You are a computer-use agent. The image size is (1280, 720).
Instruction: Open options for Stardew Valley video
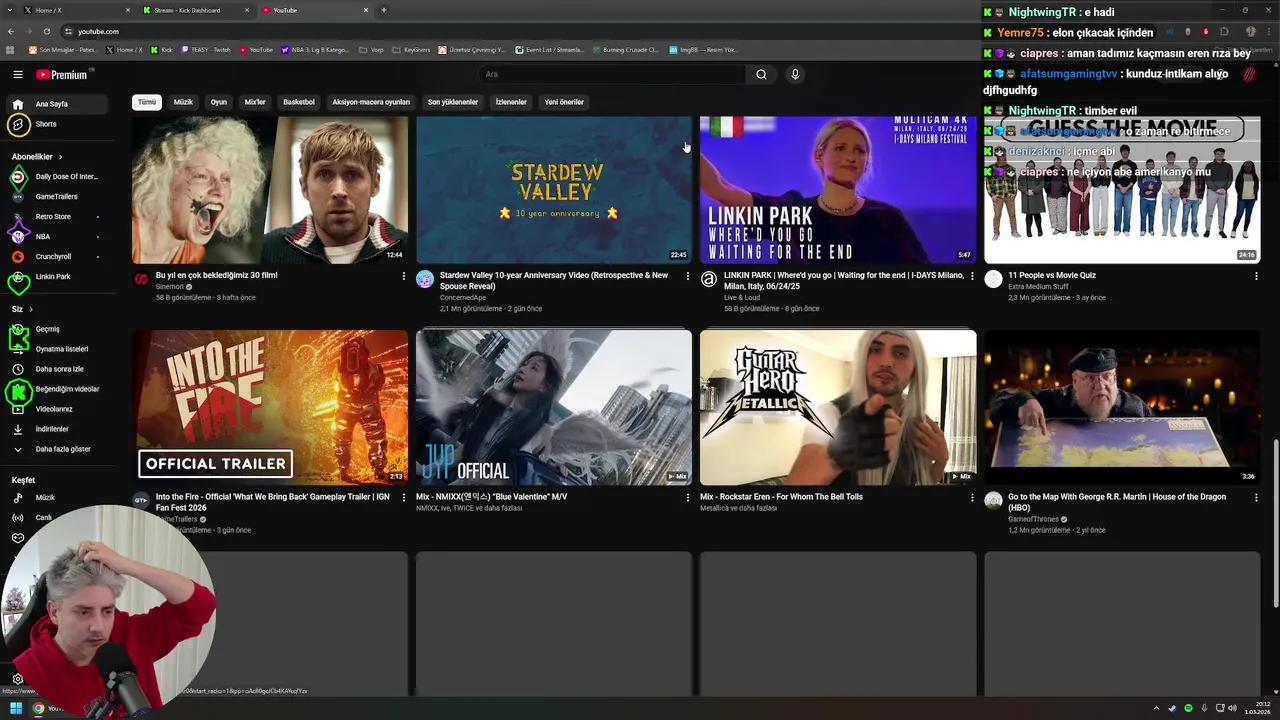(687, 276)
